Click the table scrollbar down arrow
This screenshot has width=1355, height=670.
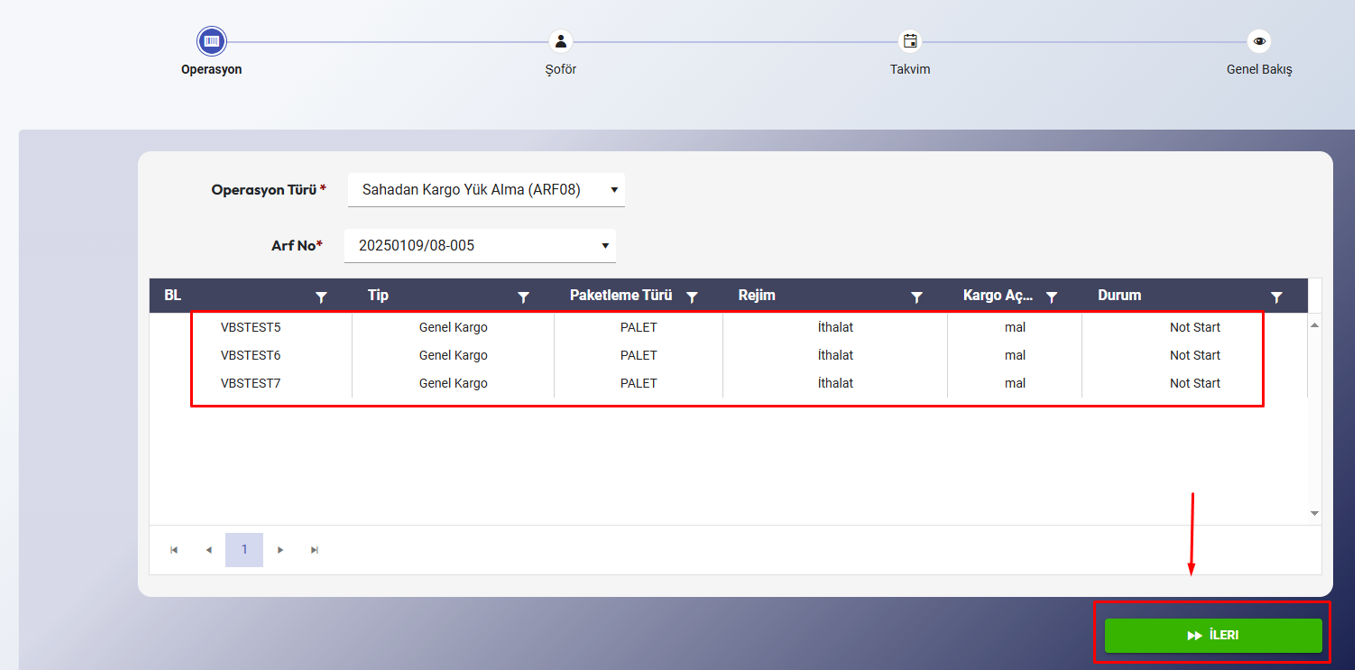click(1314, 513)
